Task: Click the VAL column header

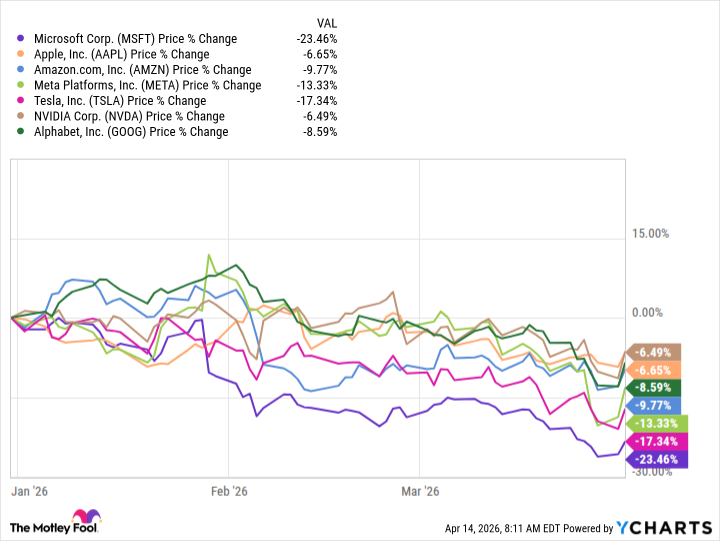Action: point(325,22)
